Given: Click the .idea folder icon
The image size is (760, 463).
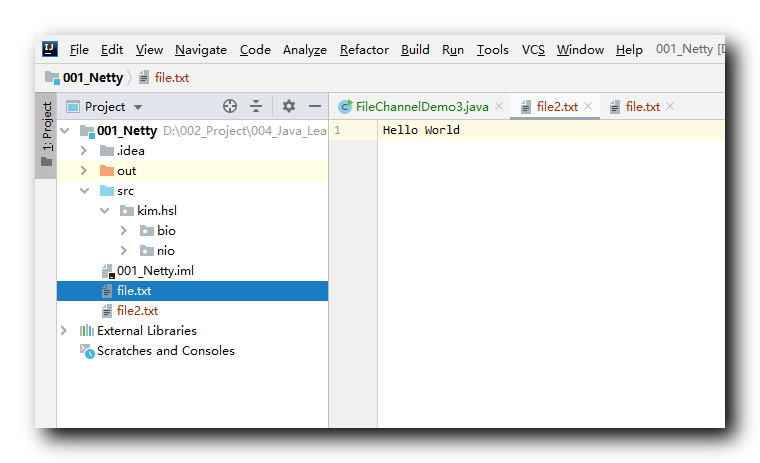Looking at the screenshot, I should pos(107,151).
